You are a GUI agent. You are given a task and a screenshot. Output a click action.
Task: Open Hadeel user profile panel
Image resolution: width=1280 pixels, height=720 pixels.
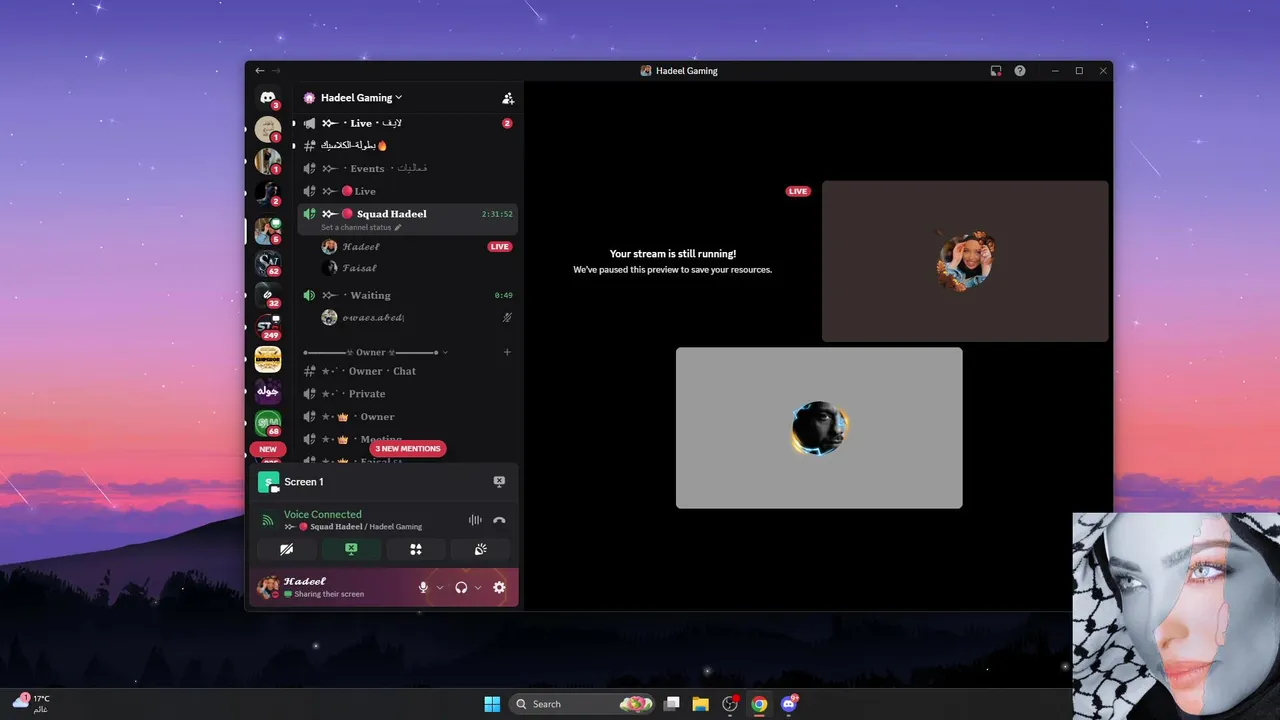(330, 587)
